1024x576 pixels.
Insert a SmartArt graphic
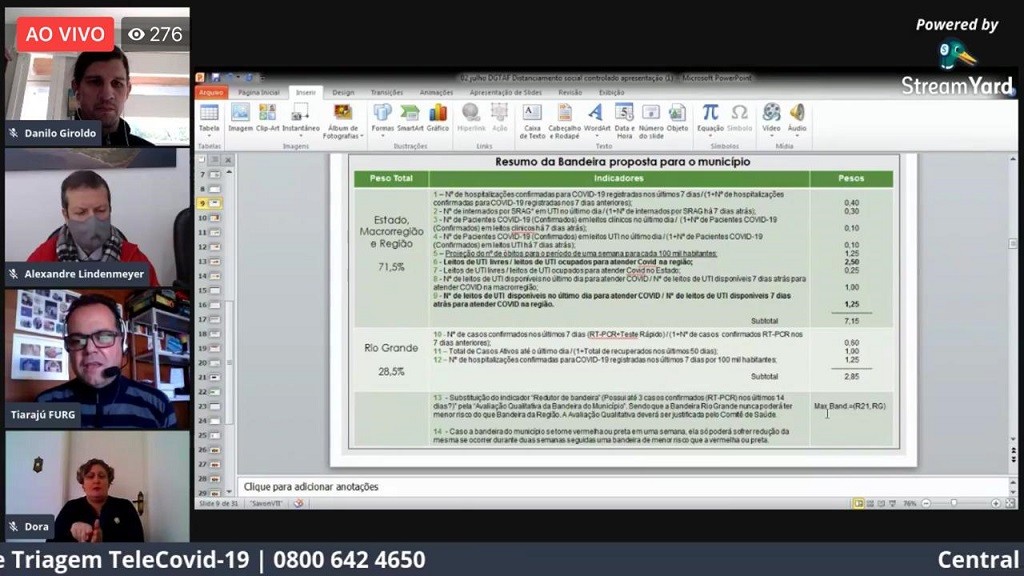coord(410,117)
